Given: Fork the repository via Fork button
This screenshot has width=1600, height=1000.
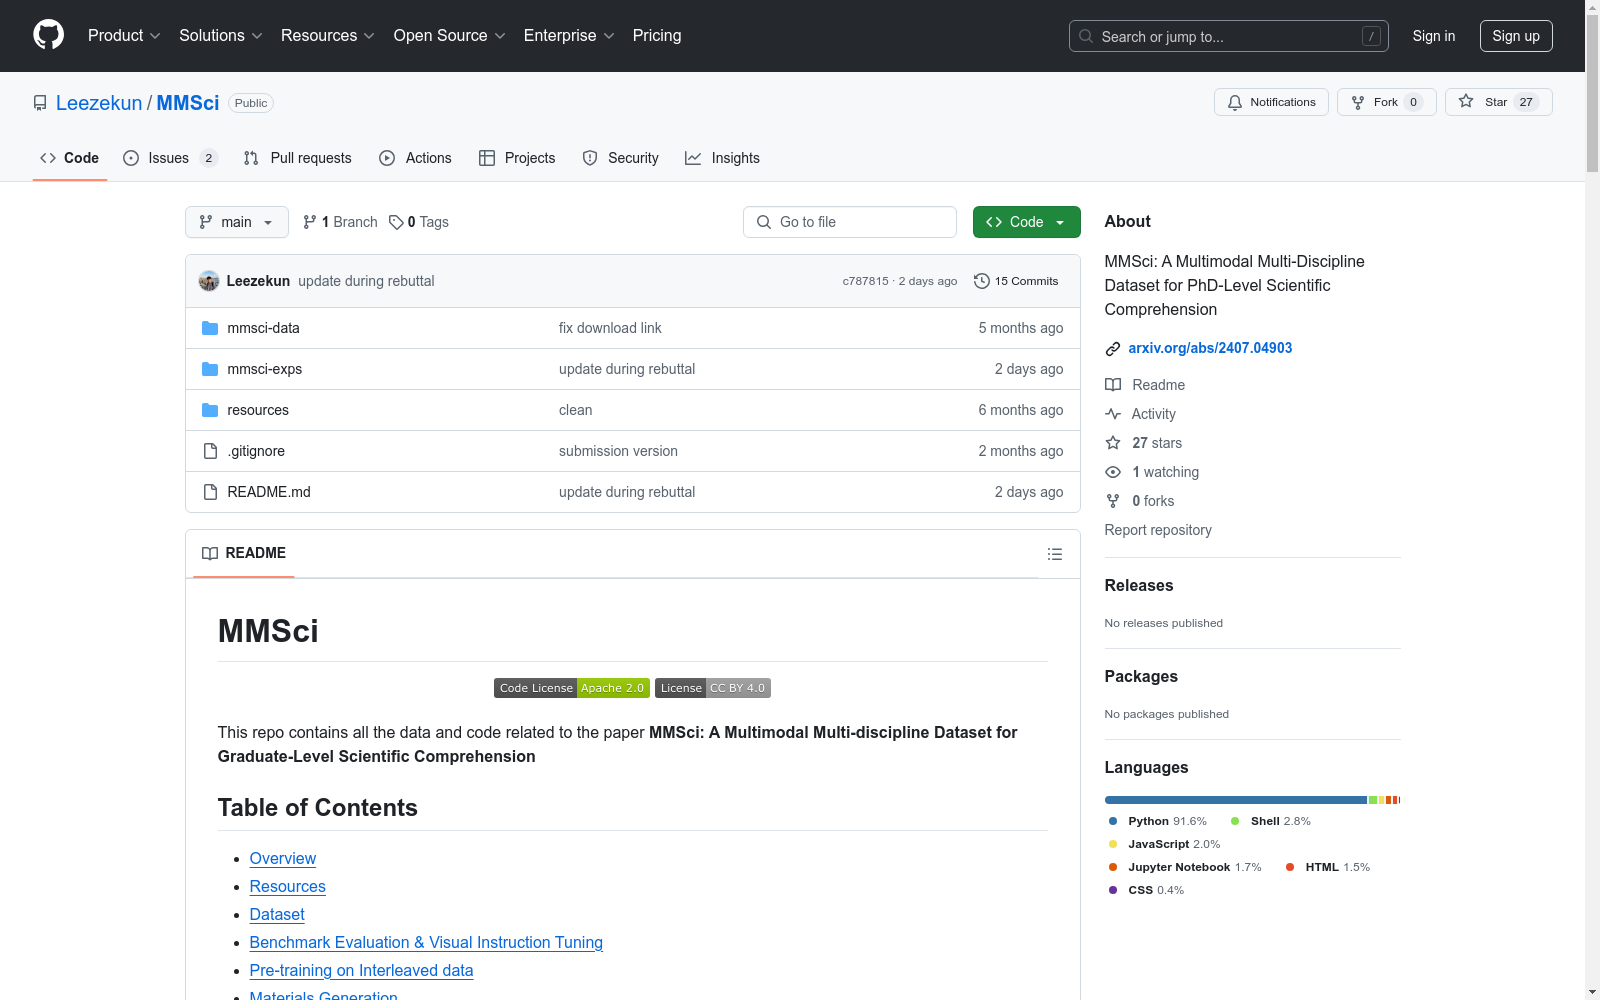Looking at the screenshot, I should coord(1386,102).
